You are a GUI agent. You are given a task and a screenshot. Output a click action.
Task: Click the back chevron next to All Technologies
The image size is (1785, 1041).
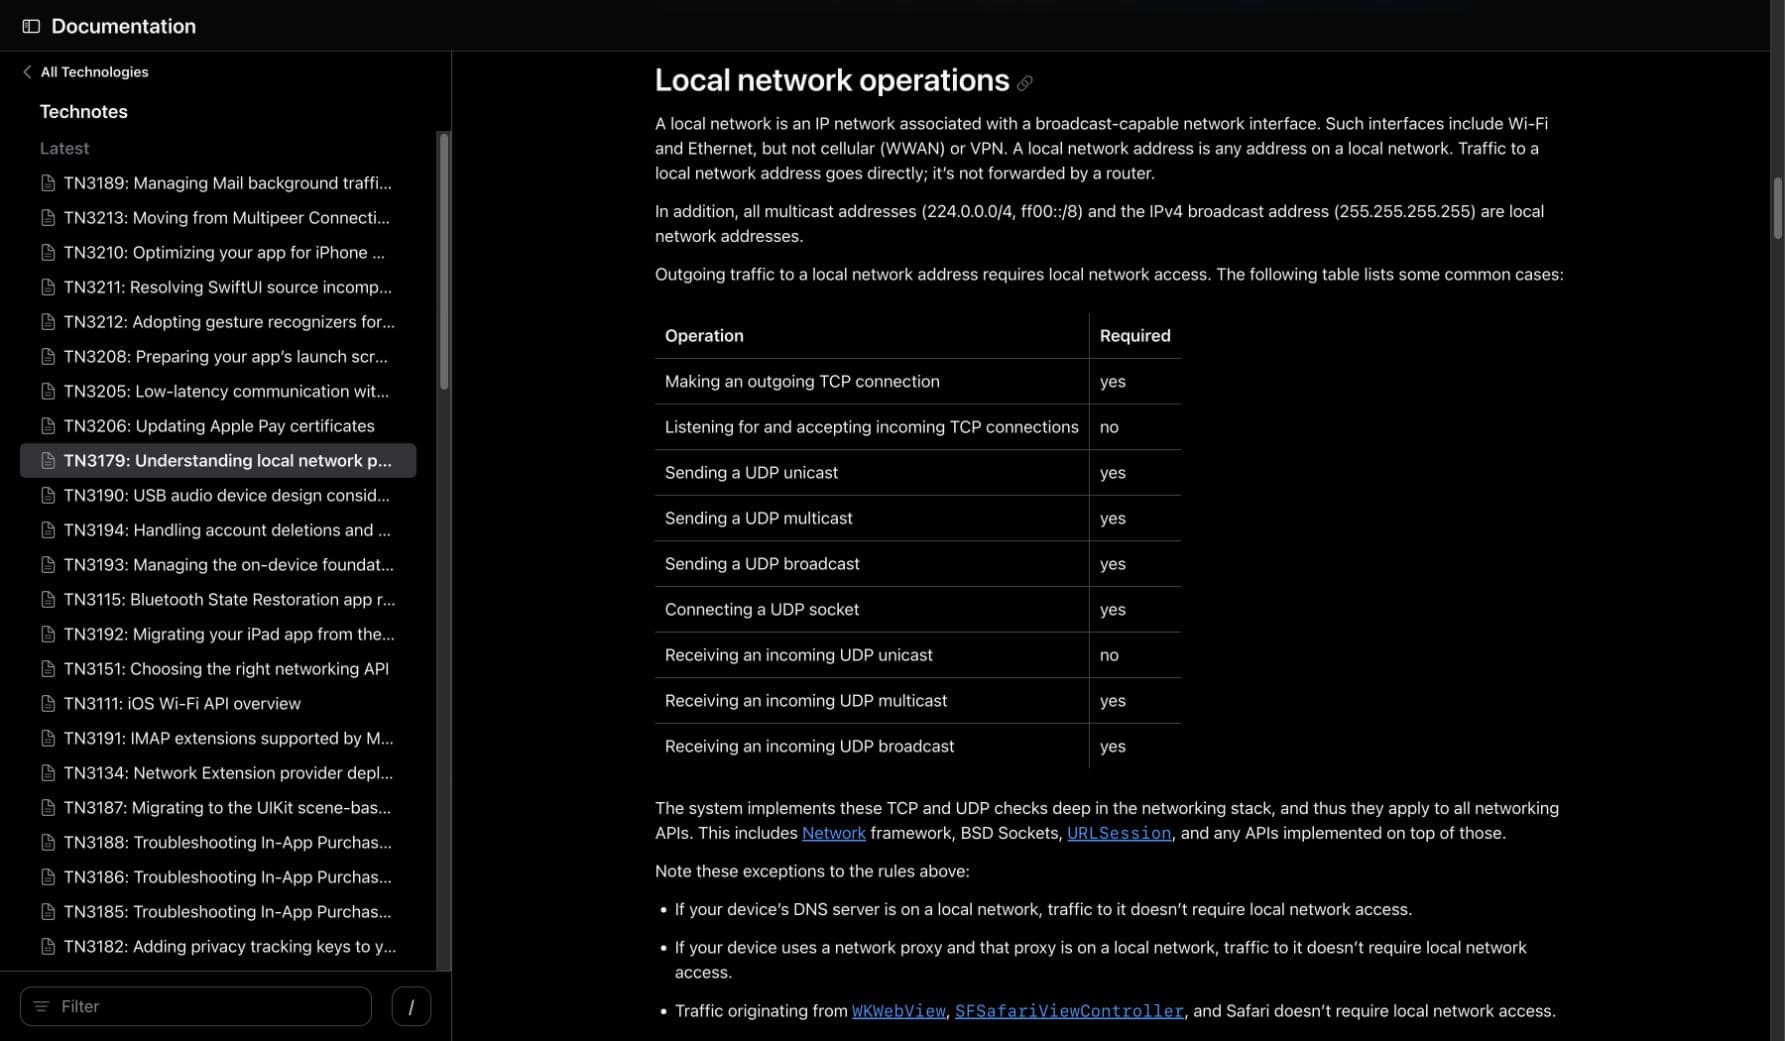coord(27,72)
